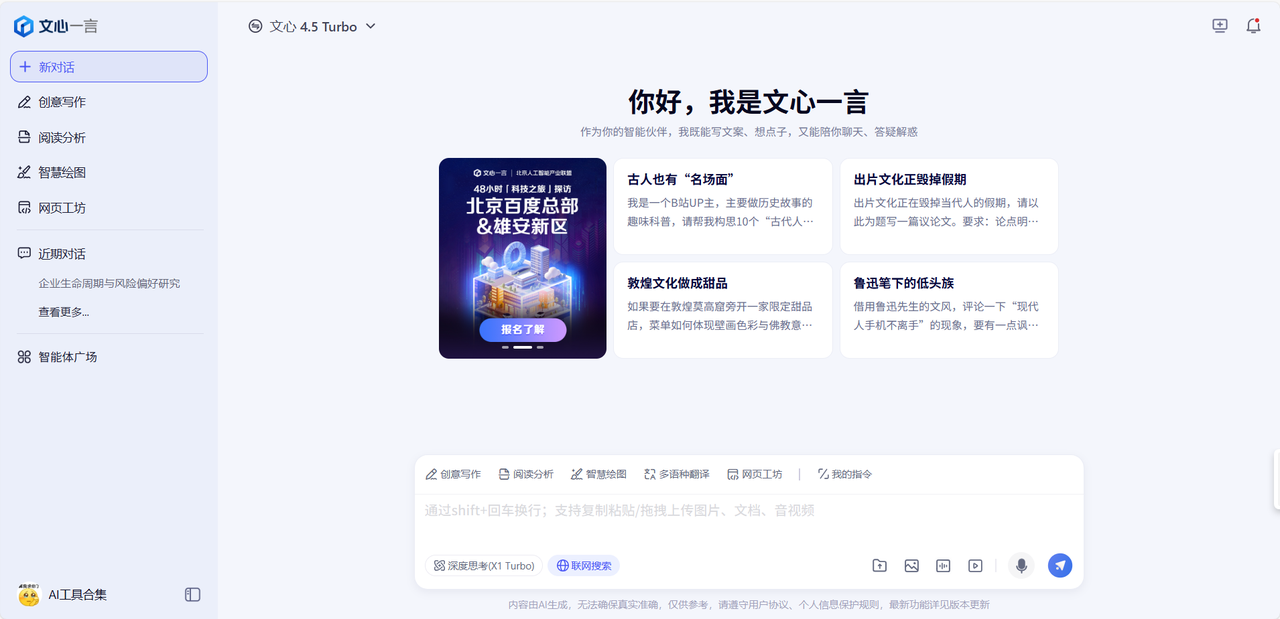
Task: Collapse the sidebar with the panel icon
Action: tap(193, 594)
